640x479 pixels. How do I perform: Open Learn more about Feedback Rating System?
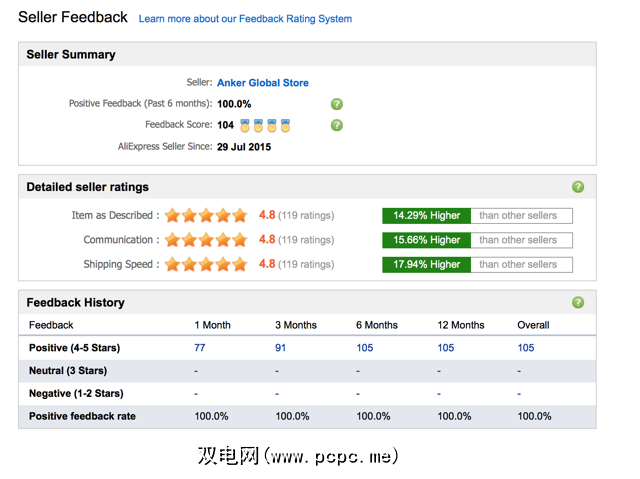[x=245, y=19]
